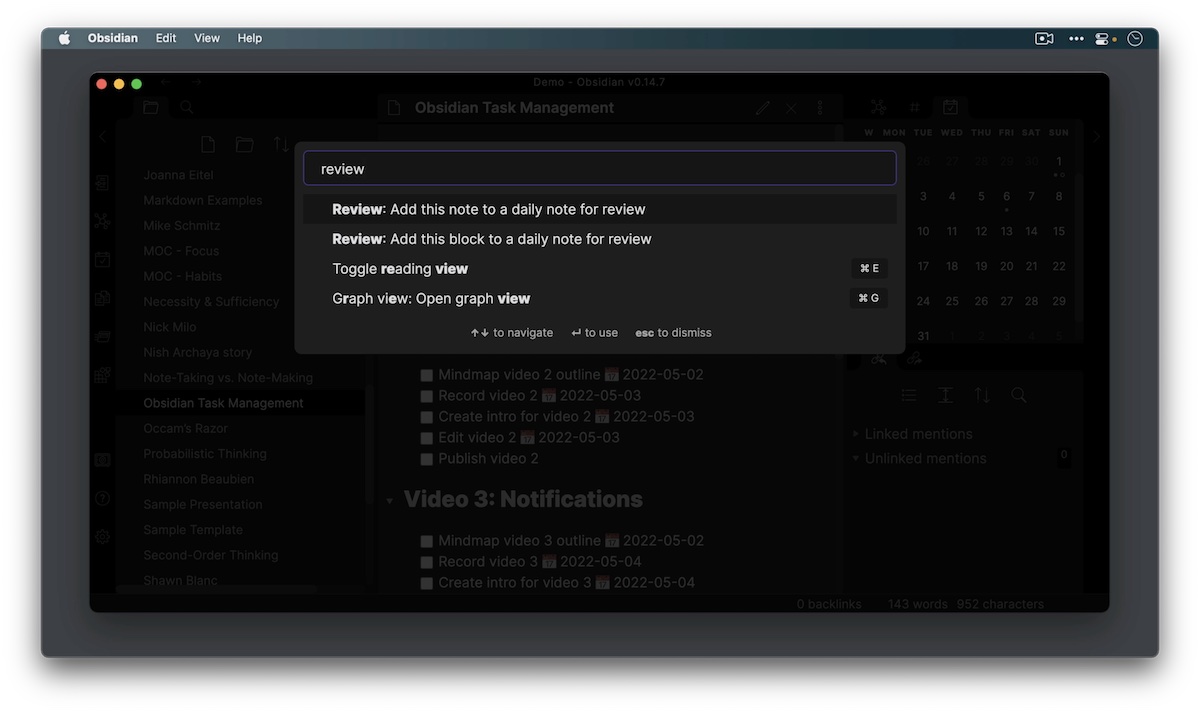Check the Edit video 2 task
Image resolution: width=1200 pixels, height=712 pixels.
[x=426, y=438]
